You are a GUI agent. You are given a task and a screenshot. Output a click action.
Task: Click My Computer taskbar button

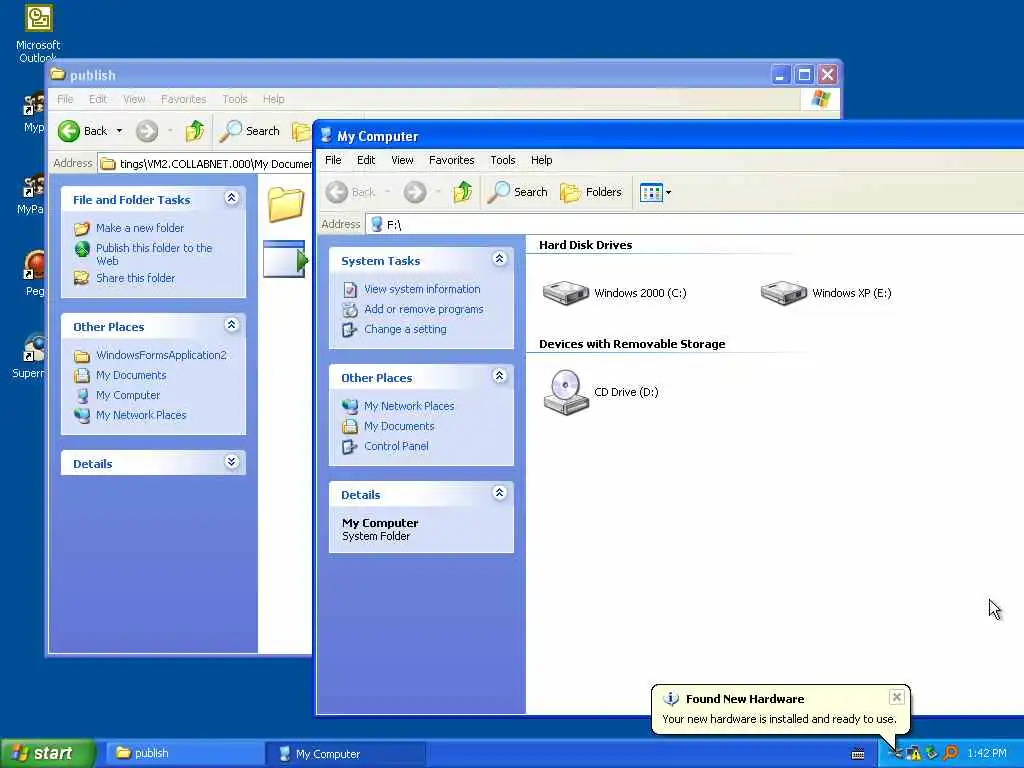(345, 754)
